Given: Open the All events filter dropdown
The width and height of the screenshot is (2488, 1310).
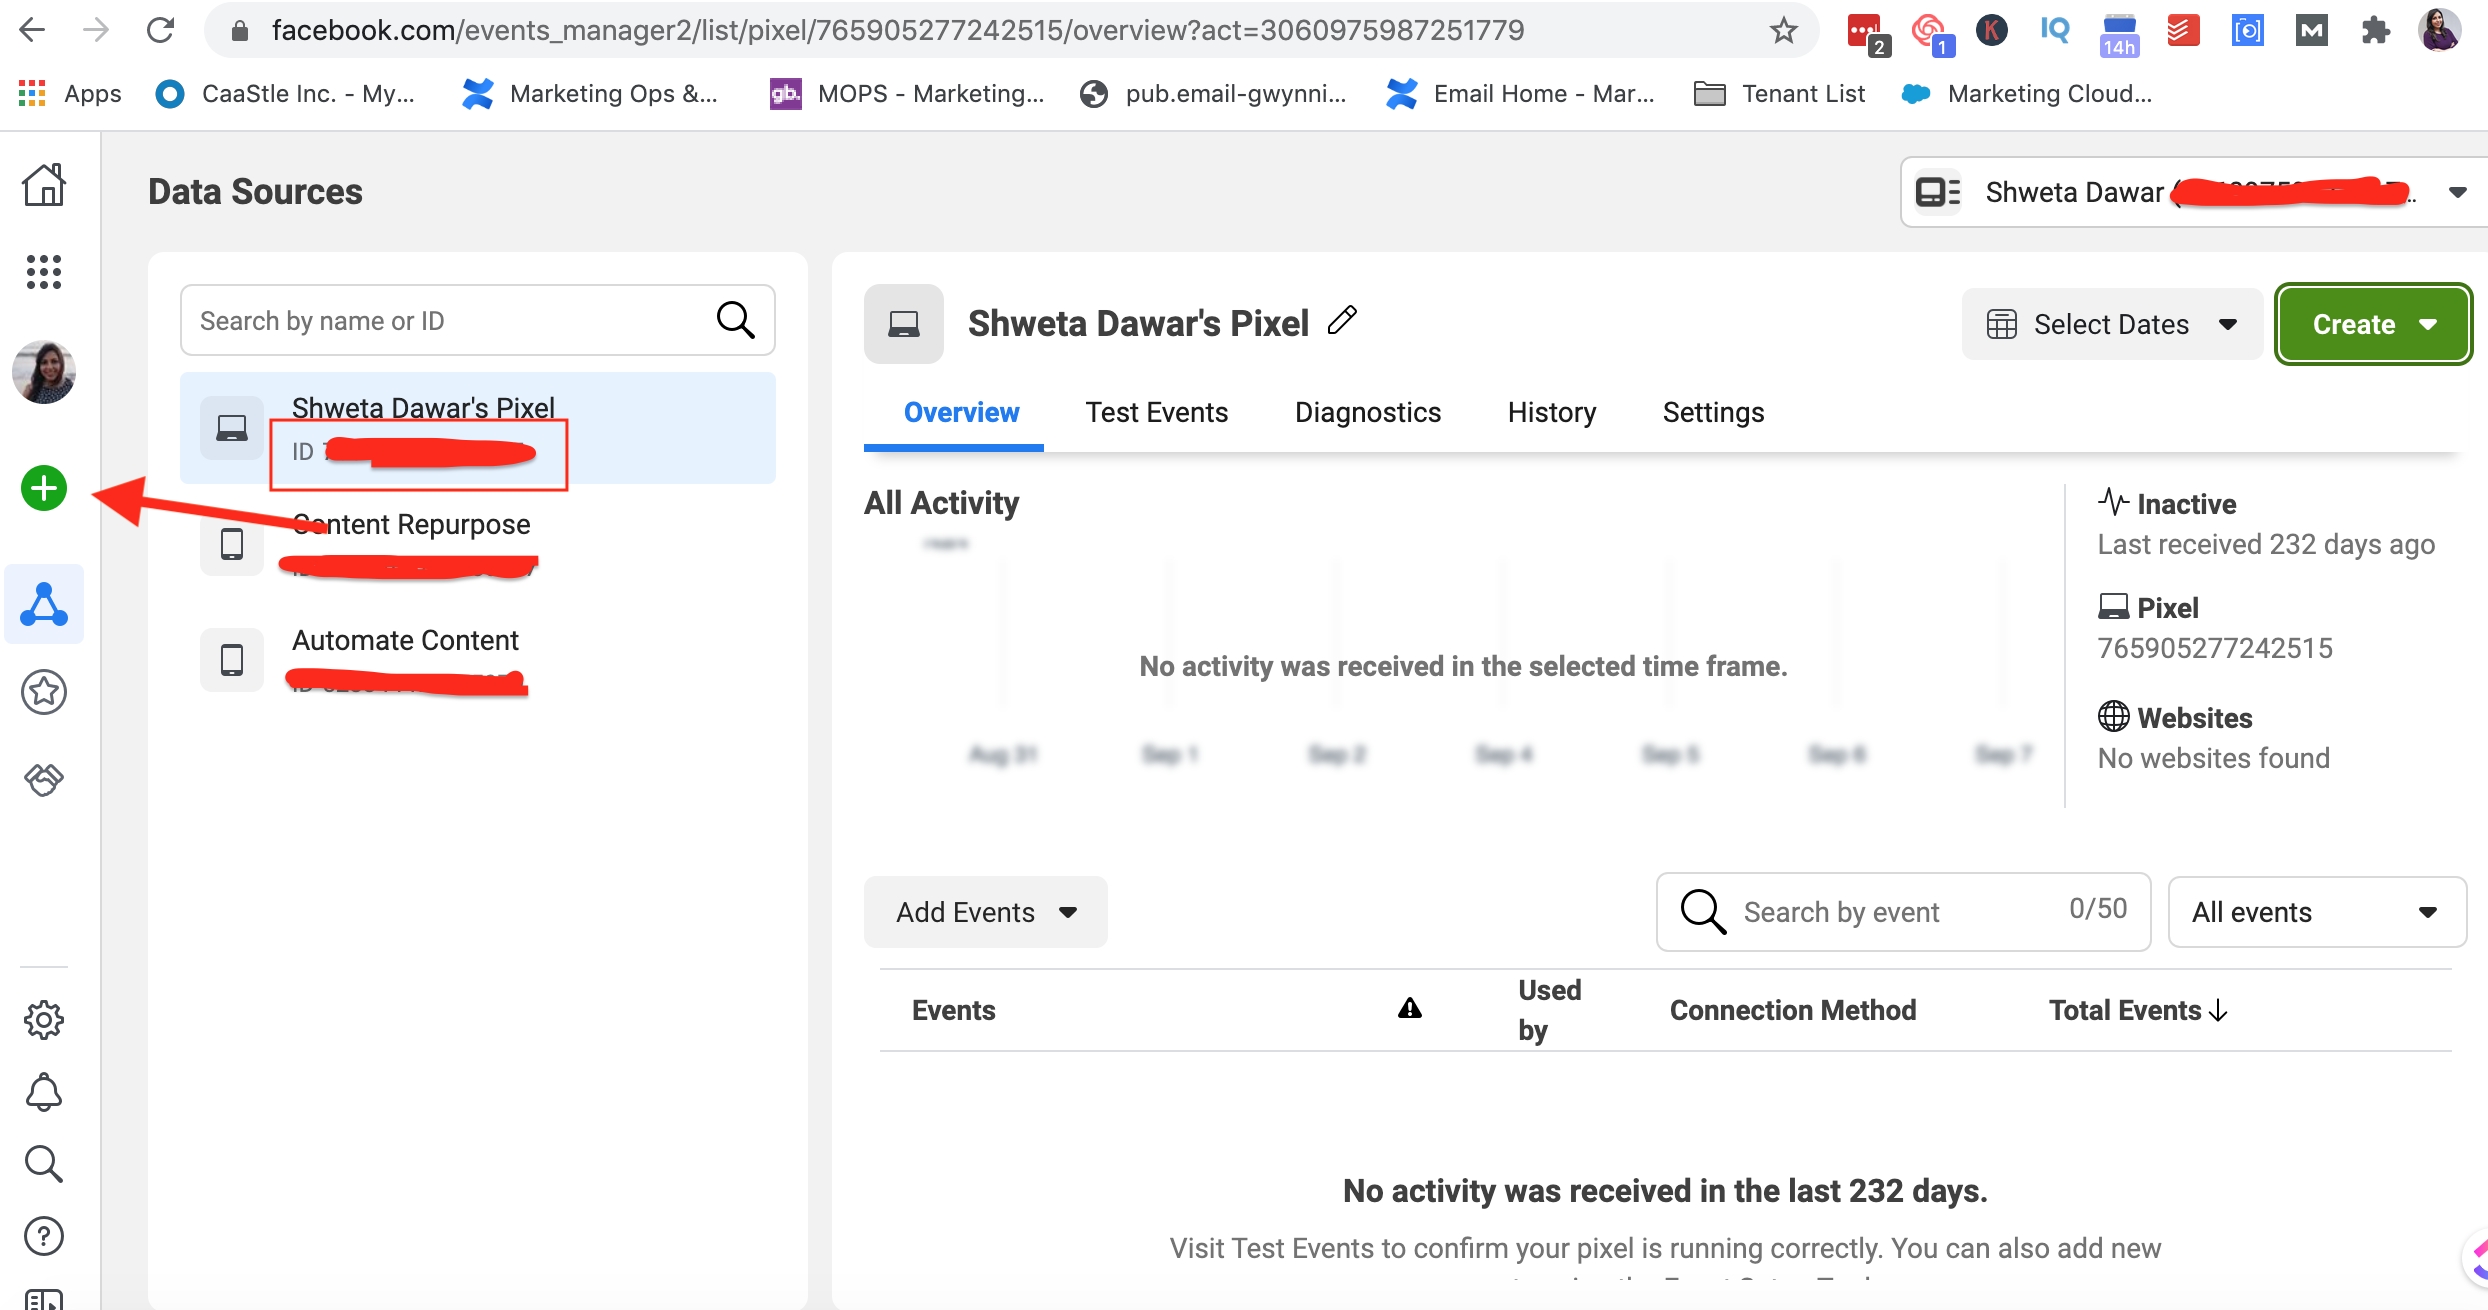Looking at the screenshot, I should click(2317, 912).
